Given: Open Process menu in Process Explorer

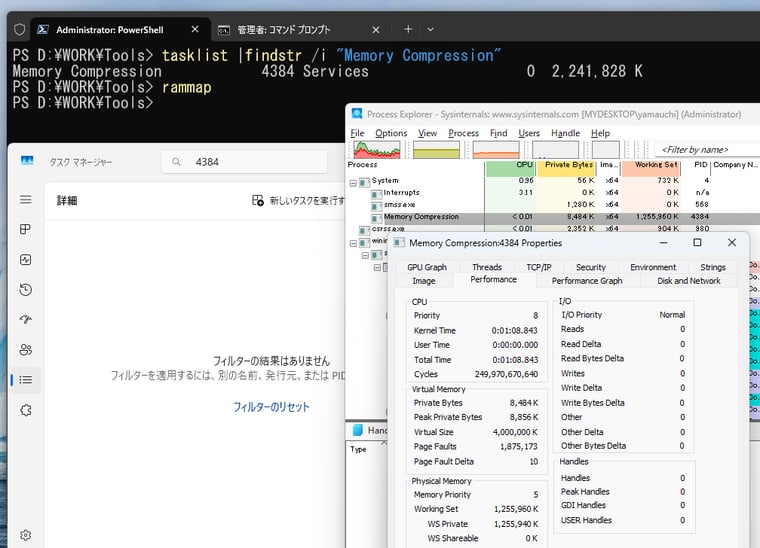Looking at the screenshot, I should coord(463,133).
